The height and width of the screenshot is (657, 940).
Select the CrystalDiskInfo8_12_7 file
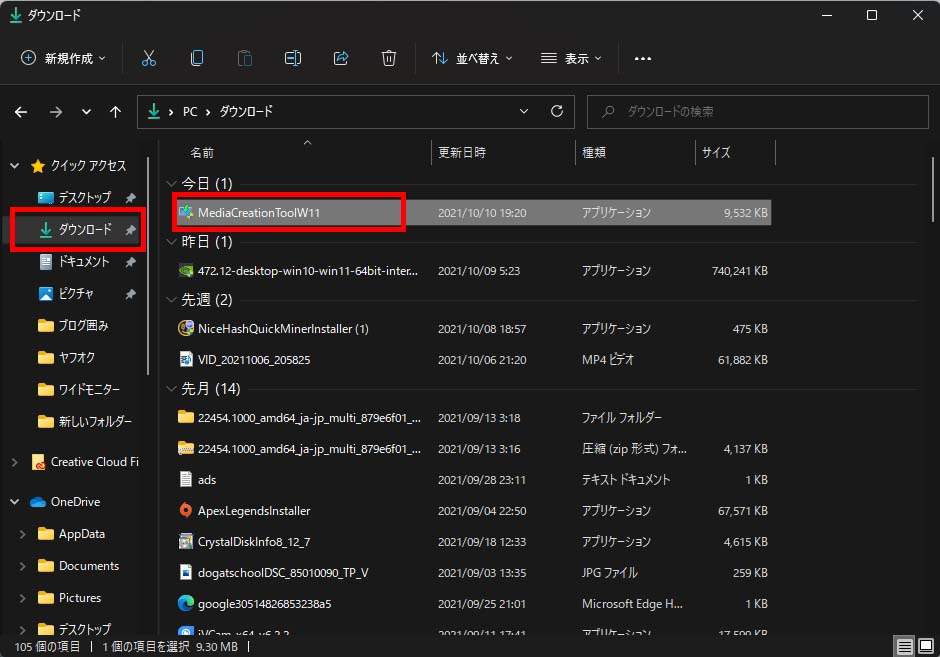click(472, 542)
